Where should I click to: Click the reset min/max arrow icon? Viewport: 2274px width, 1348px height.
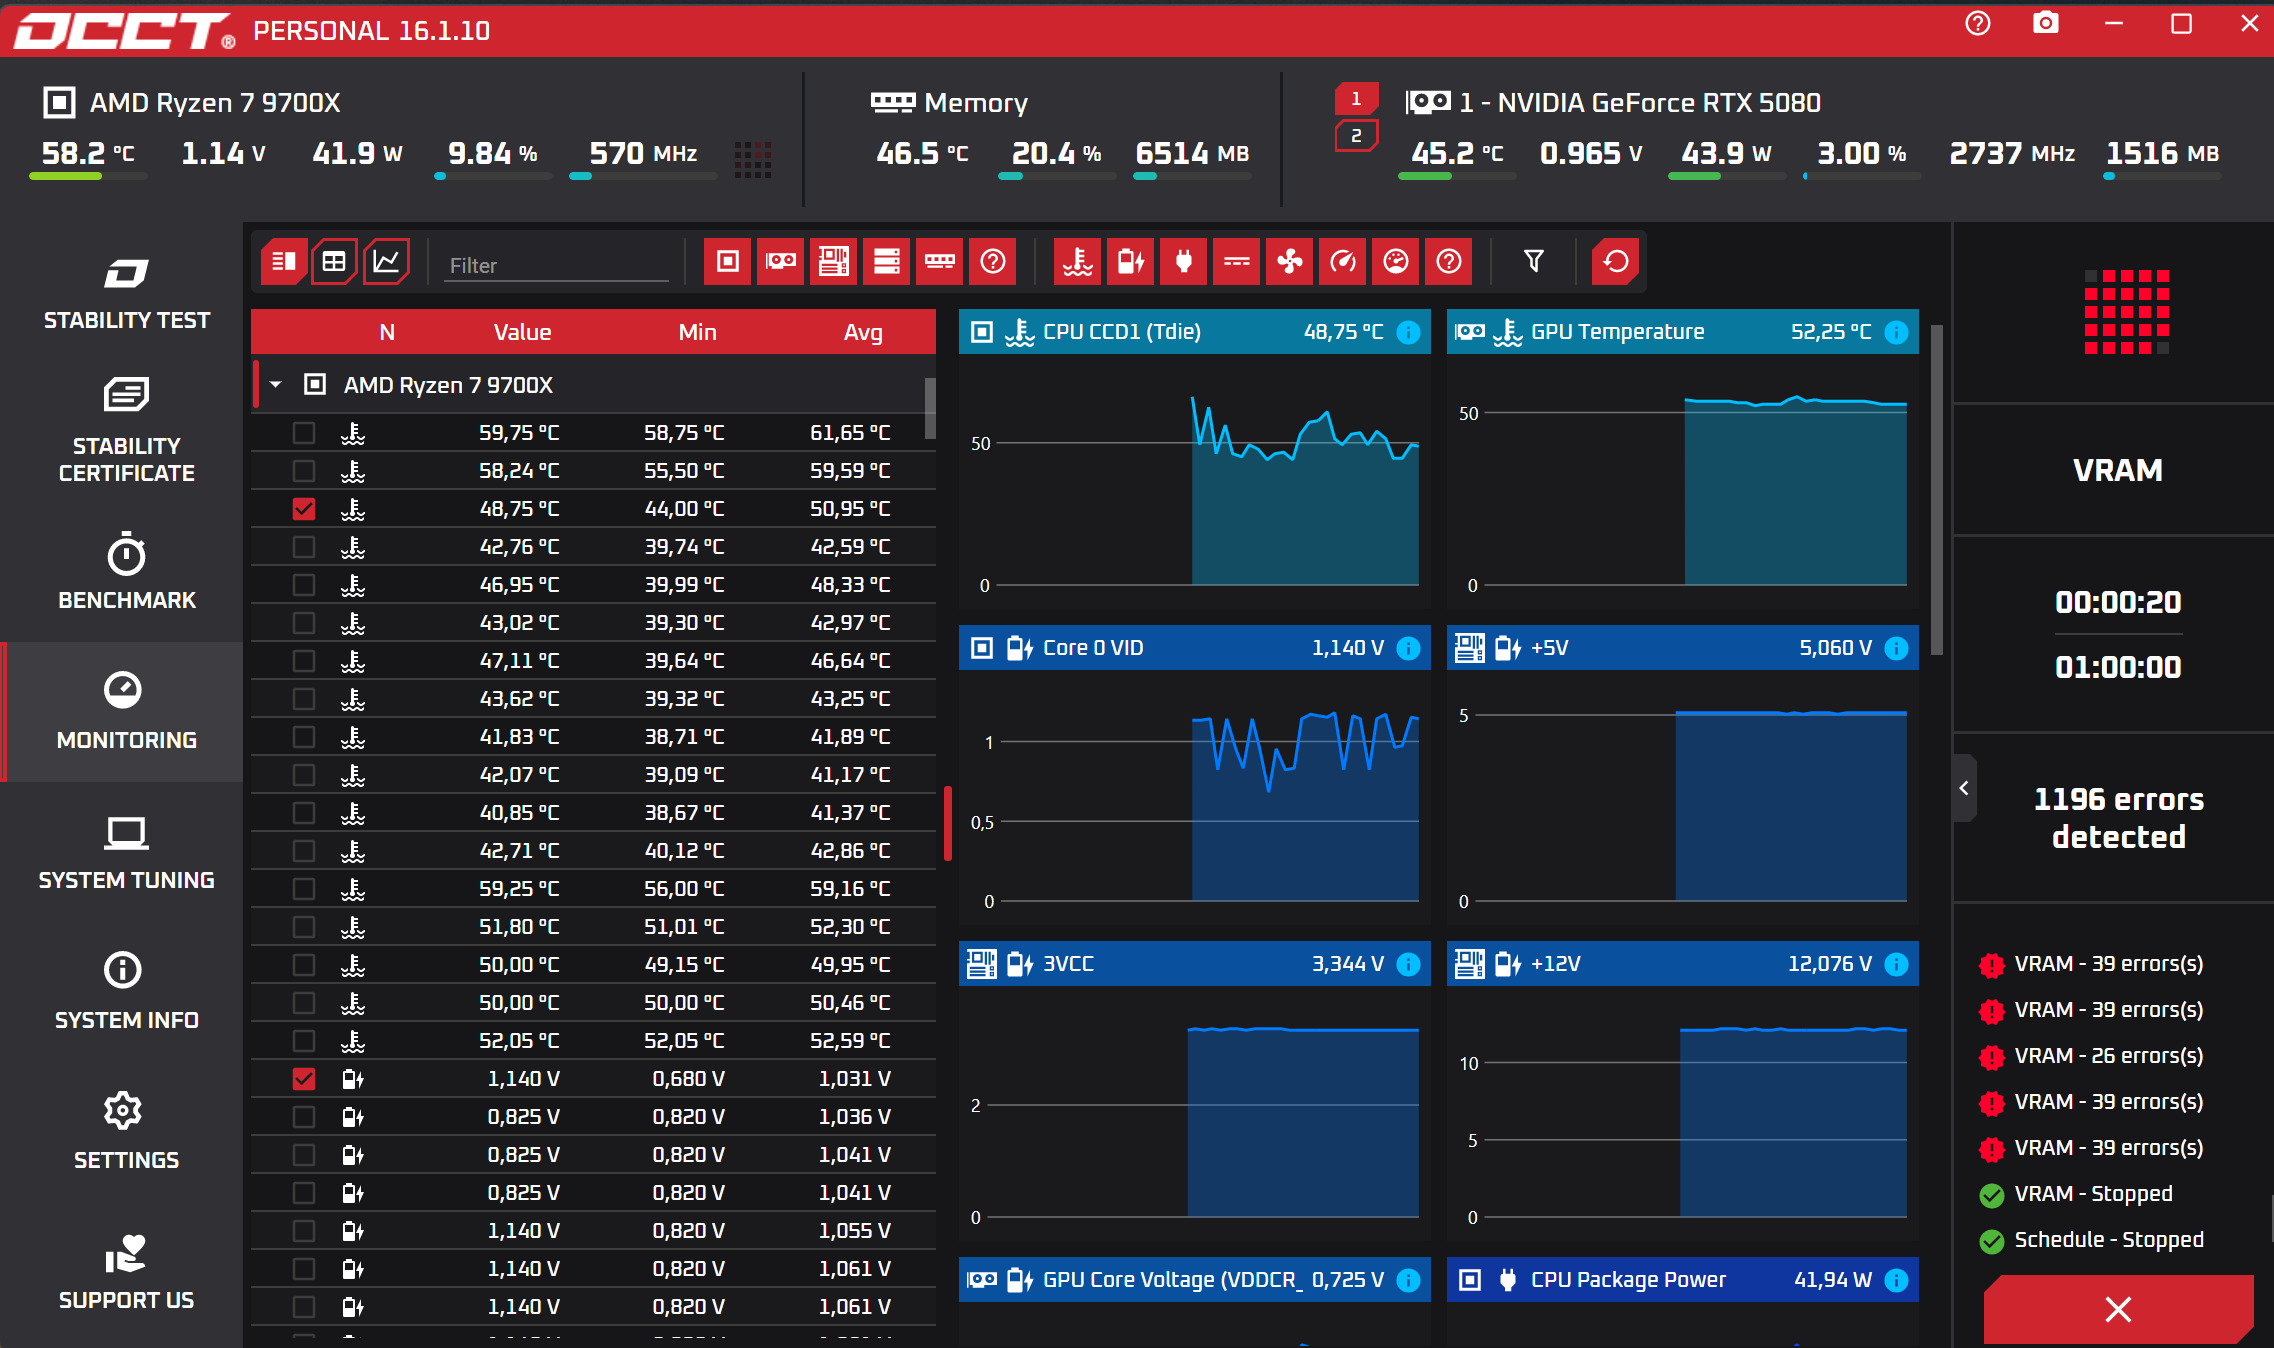1615,262
